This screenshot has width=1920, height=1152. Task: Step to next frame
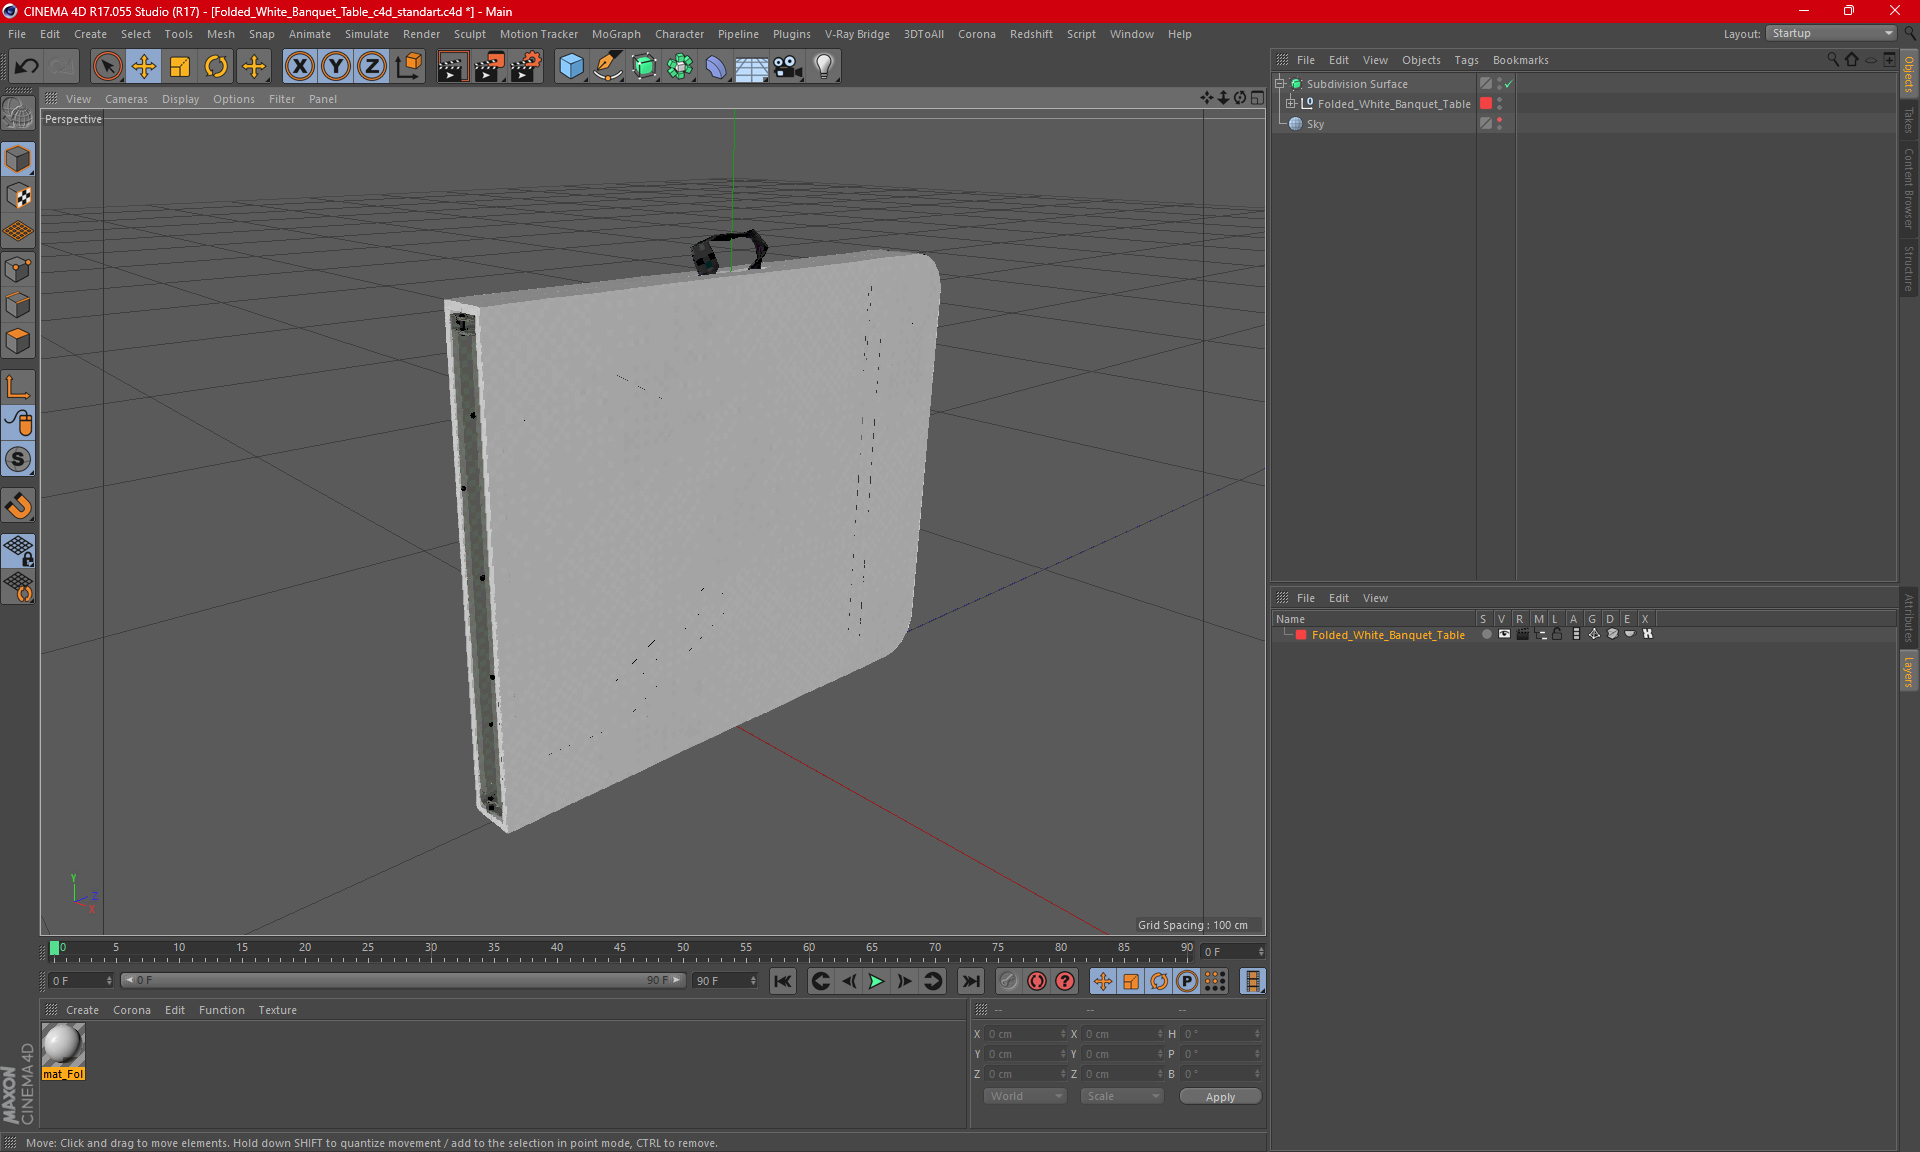[x=904, y=981]
